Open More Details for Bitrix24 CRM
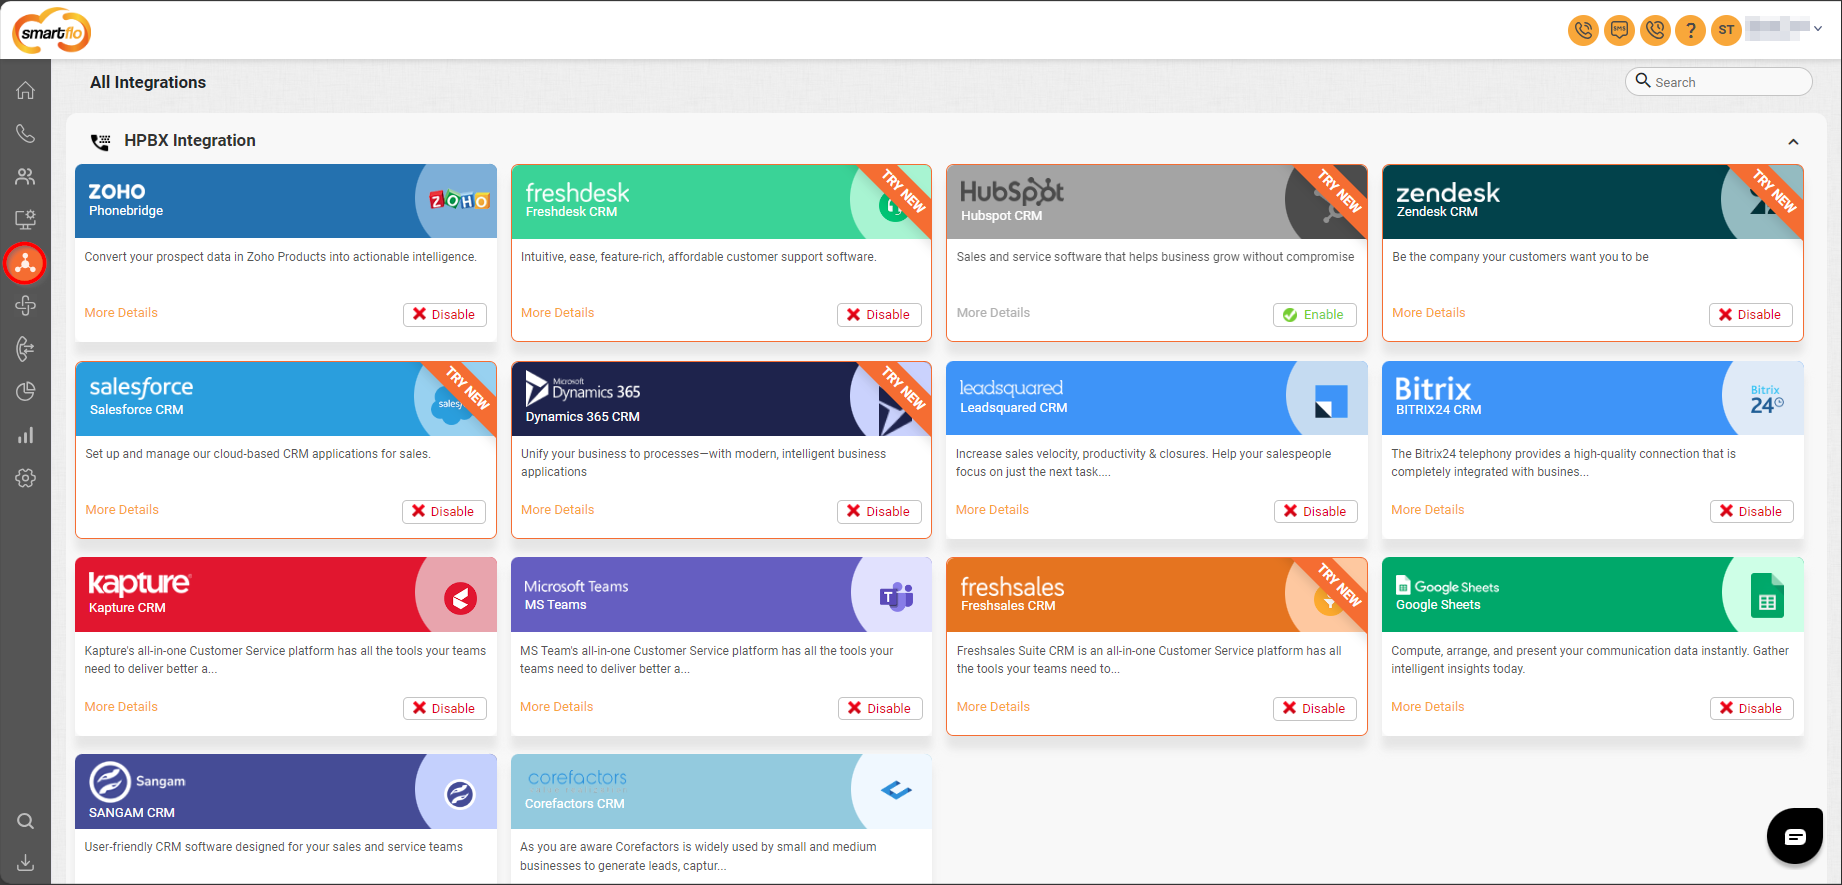The height and width of the screenshot is (885, 1842). [1427, 510]
